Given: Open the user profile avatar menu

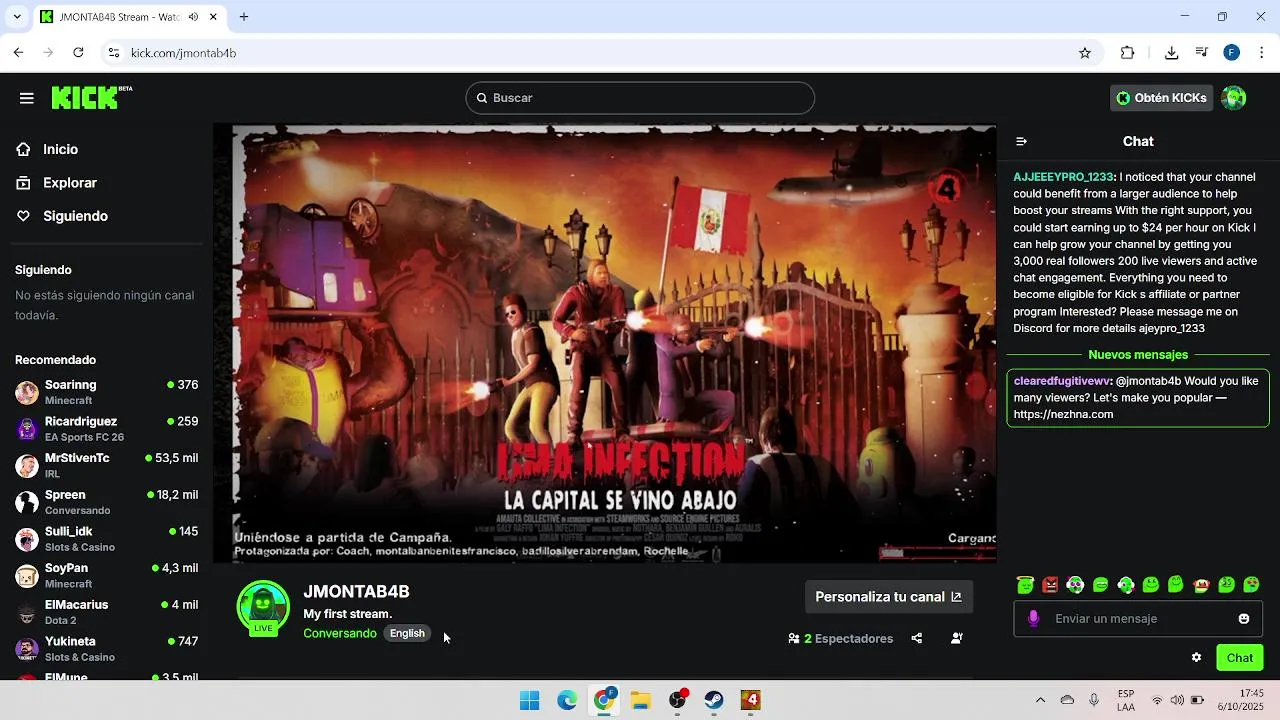Looking at the screenshot, I should [x=1234, y=98].
